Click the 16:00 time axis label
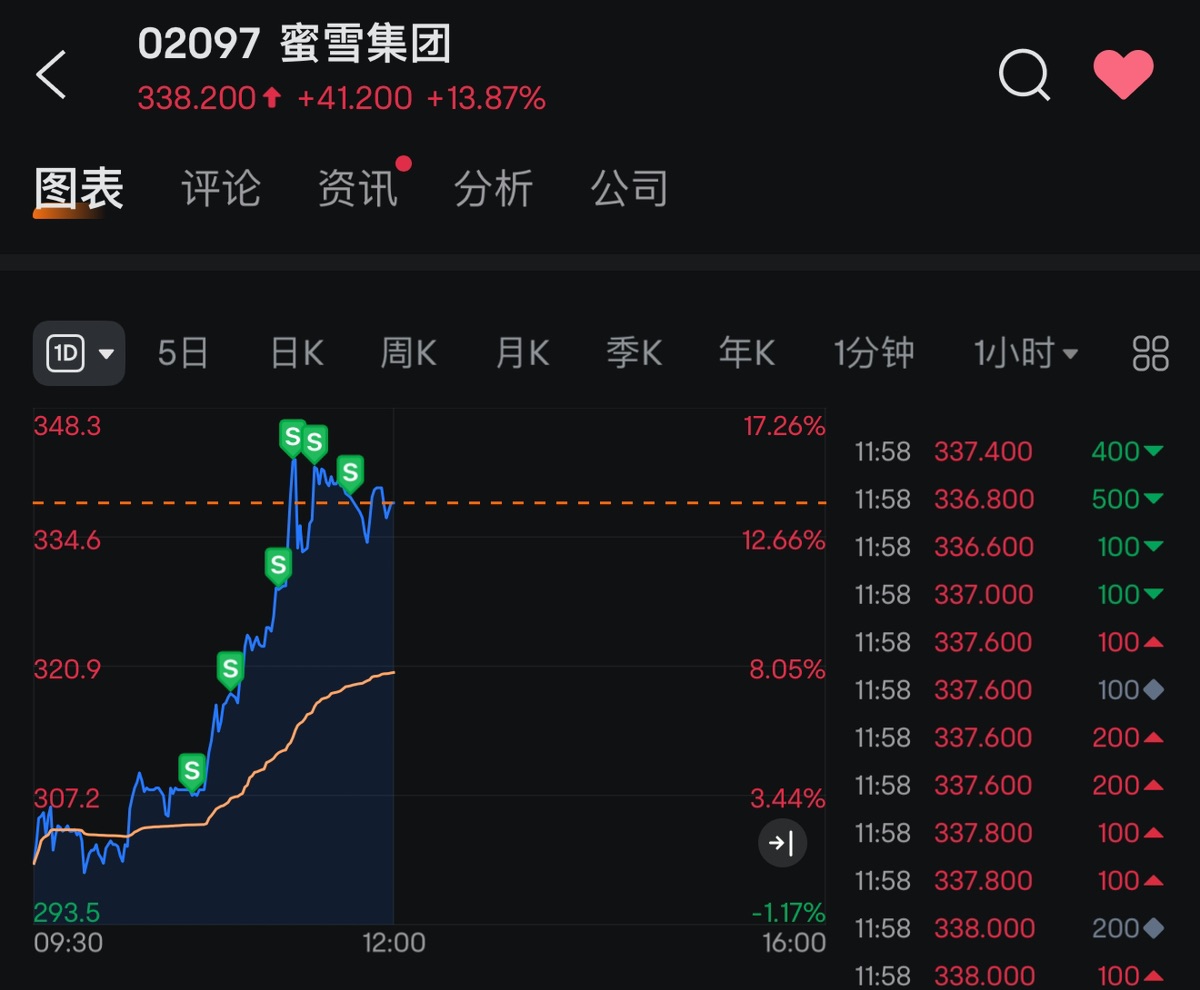Screen dimensions: 1200x990 (793, 943)
